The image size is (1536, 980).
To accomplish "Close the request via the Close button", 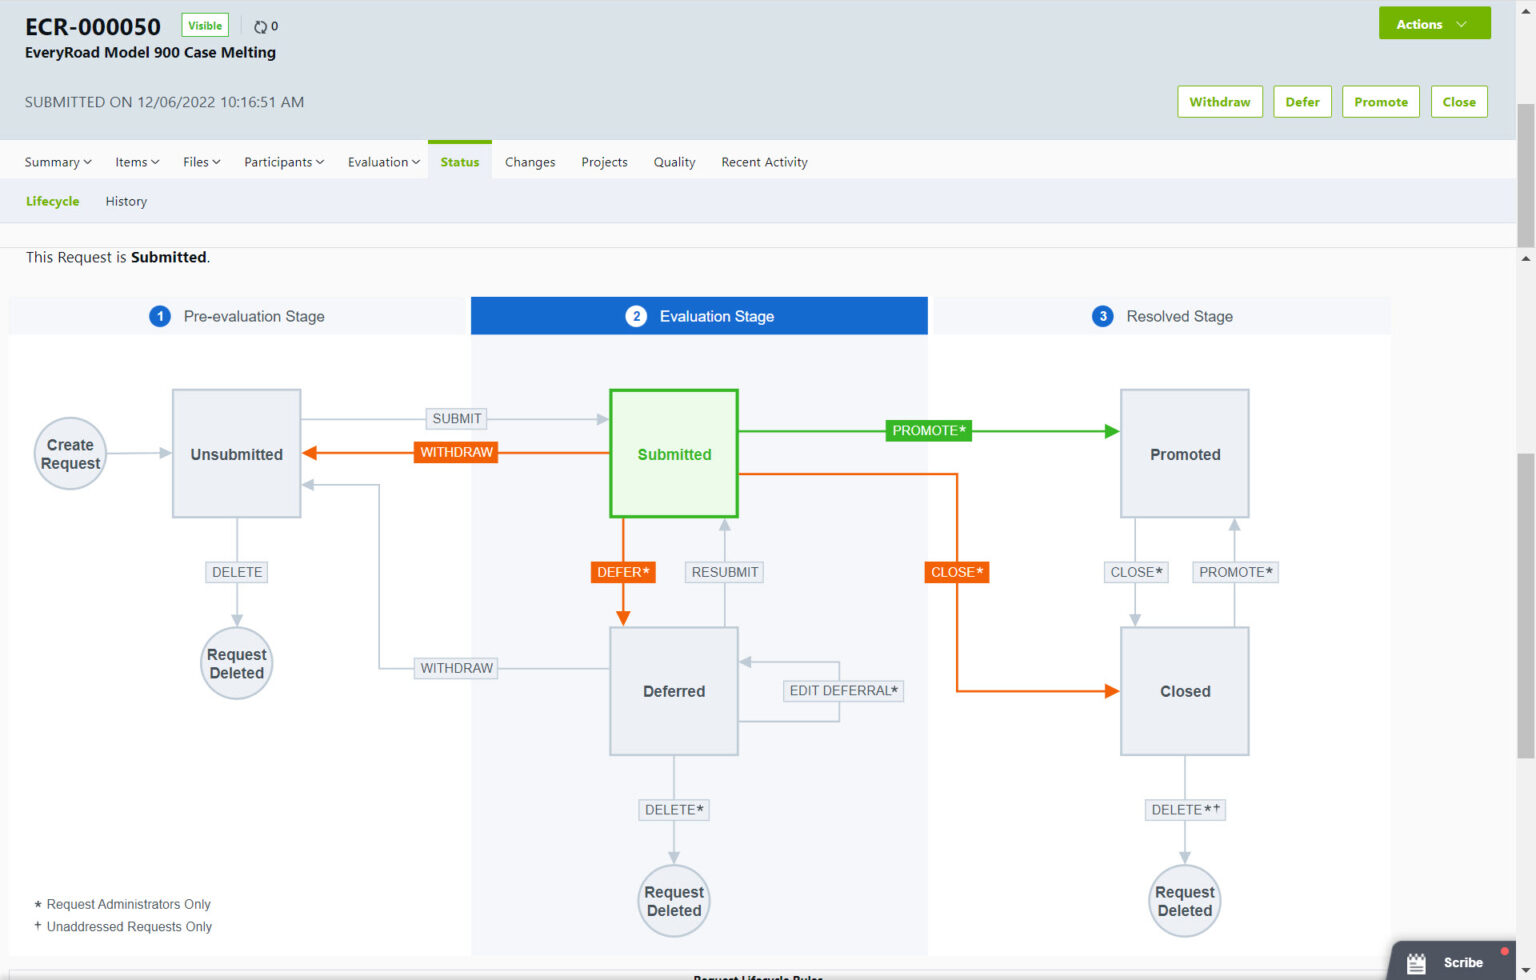I will click(x=1459, y=101).
